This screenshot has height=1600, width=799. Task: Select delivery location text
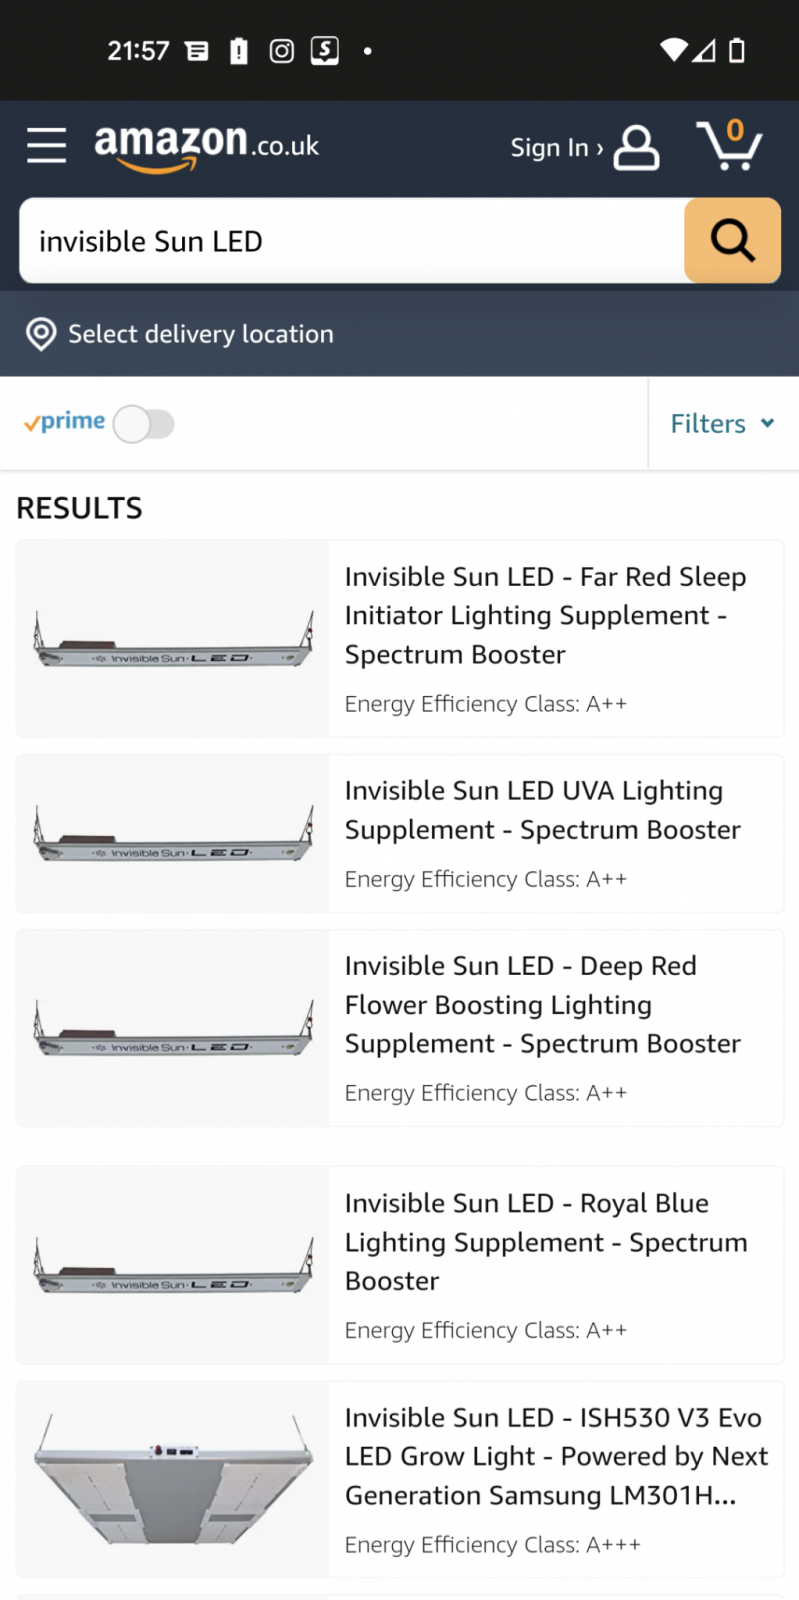(x=200, y=334)
